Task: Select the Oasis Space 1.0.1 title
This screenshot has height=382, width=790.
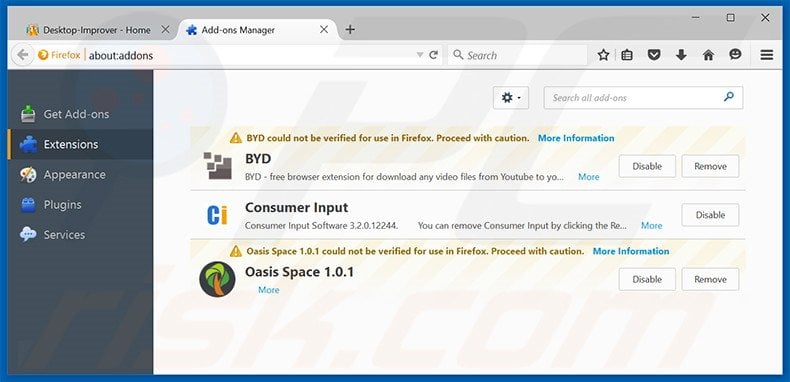Action: point(299,272)
